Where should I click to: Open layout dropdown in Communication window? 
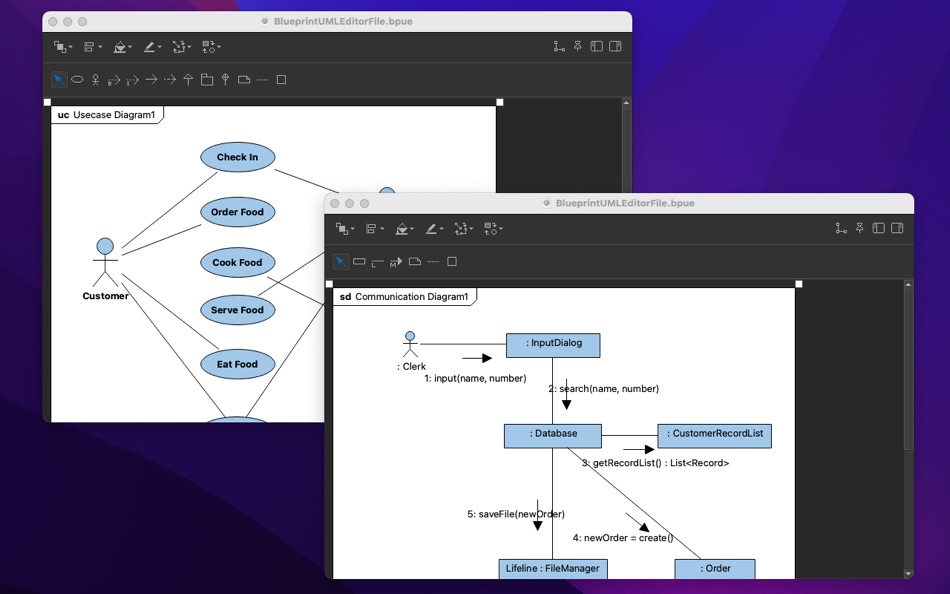point(493,229)
